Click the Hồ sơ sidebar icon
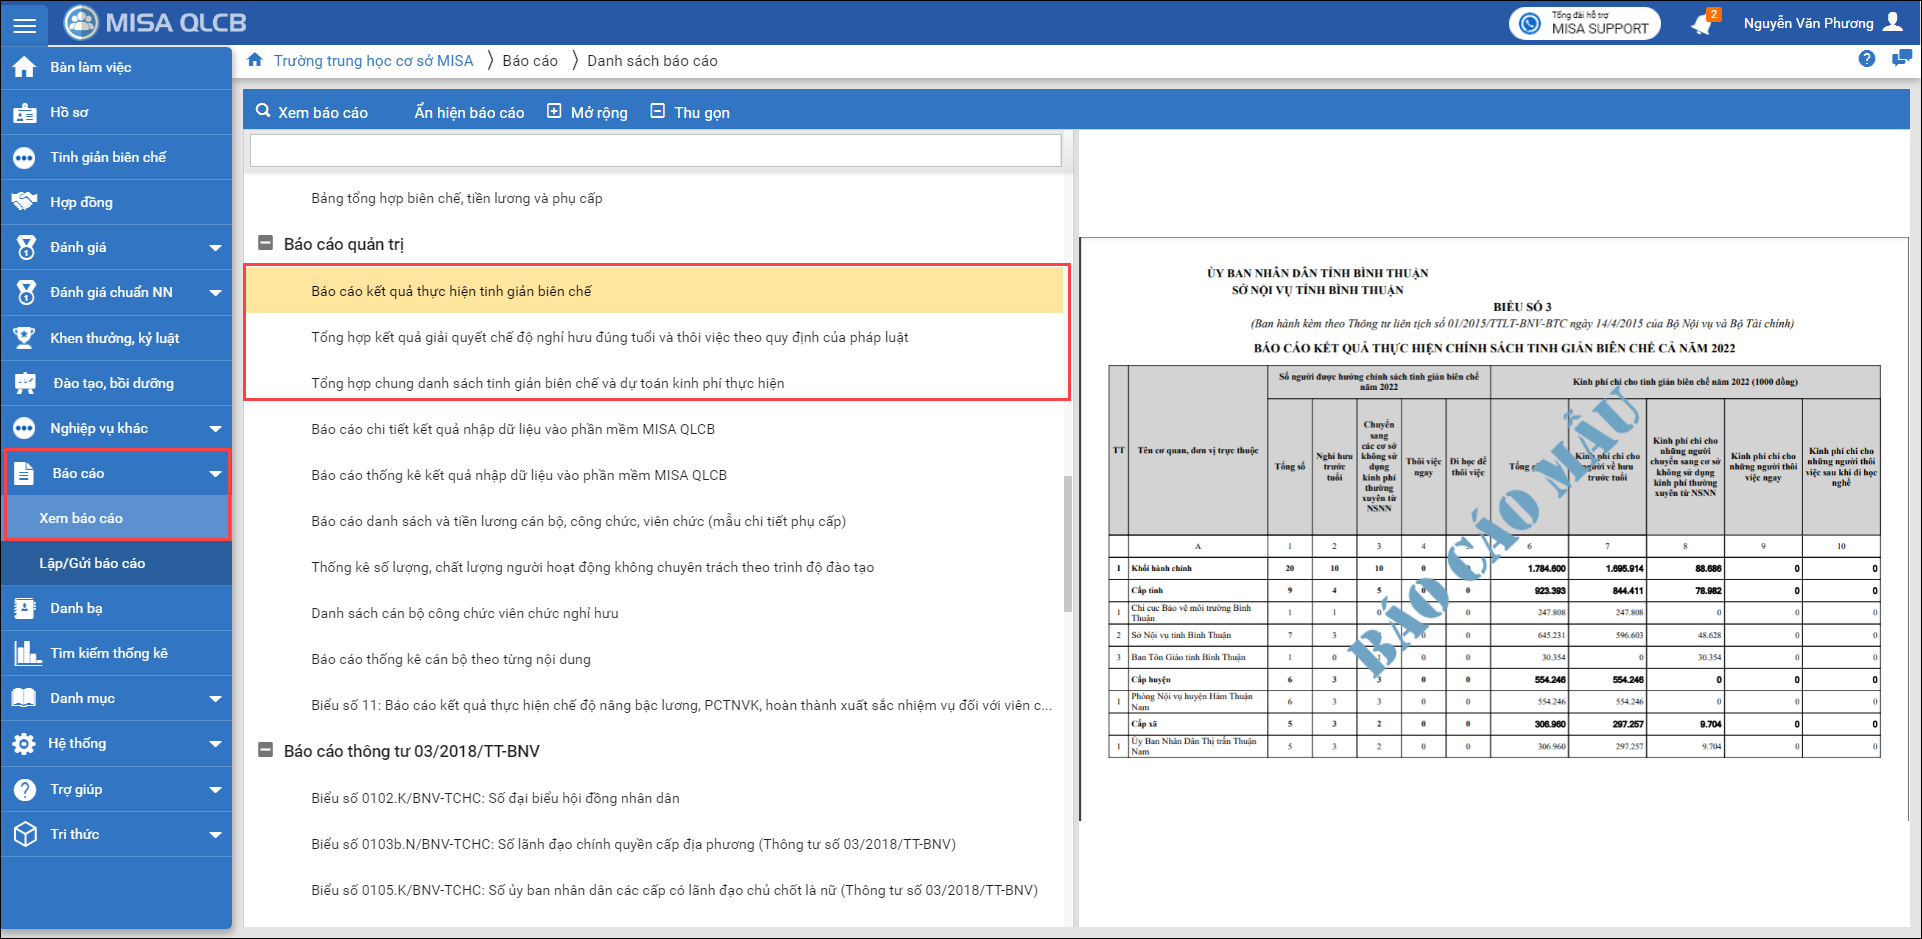 [x=25, y=113]
